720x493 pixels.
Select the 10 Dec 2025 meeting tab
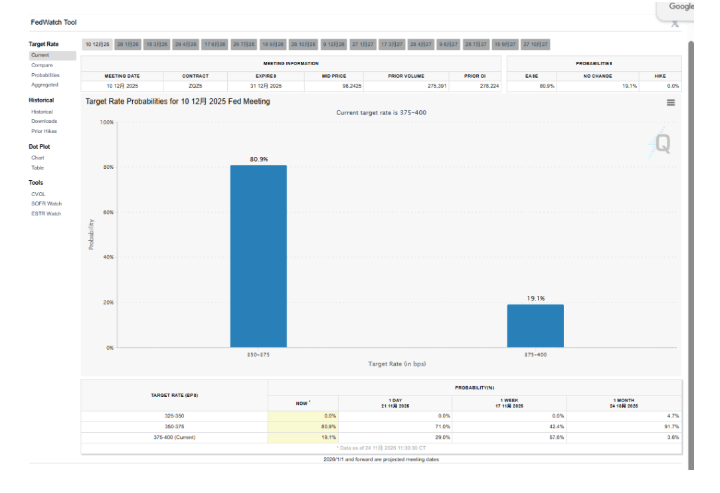tap(96, 44)
